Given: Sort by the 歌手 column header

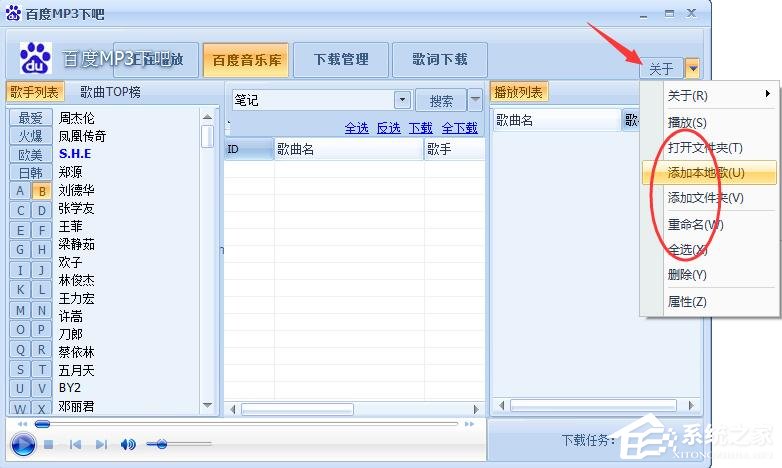Looking at the screenshot, I should [x=454, y=149].
